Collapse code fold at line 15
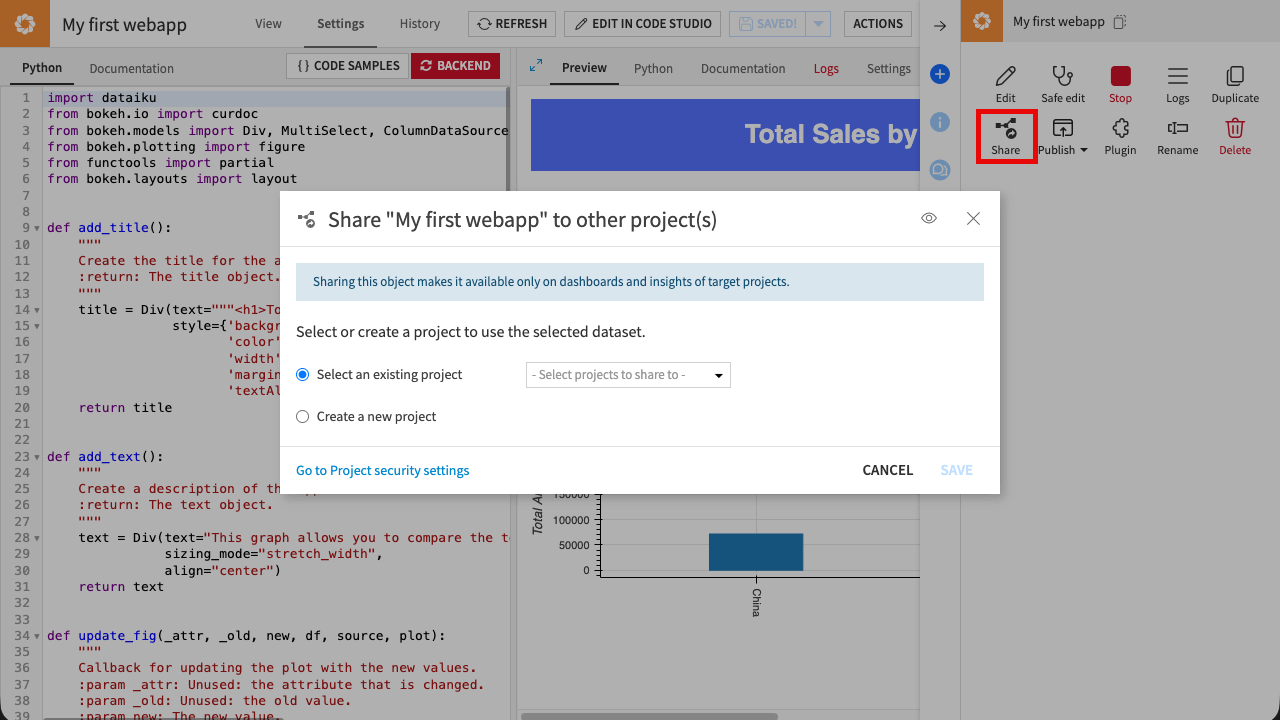This screenshot has width=1280, height=720. (x=38, y=326)
